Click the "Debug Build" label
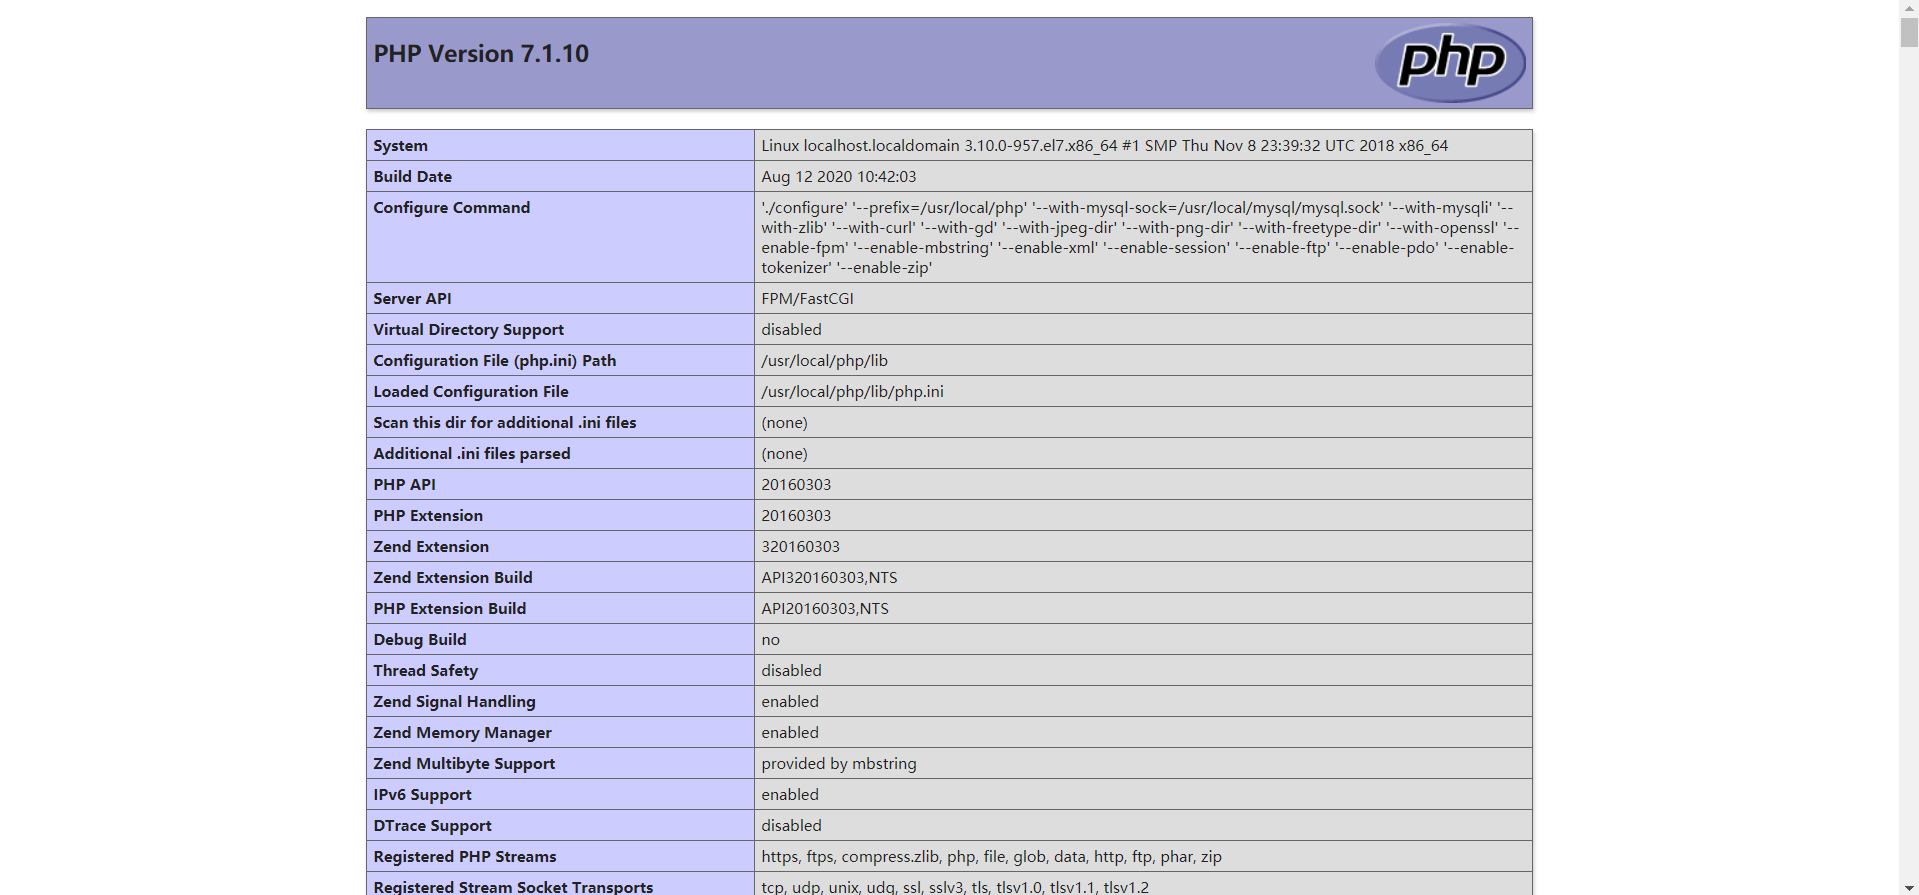The height and width of the screenshot is (895, 1919). (x=420, y=640)
